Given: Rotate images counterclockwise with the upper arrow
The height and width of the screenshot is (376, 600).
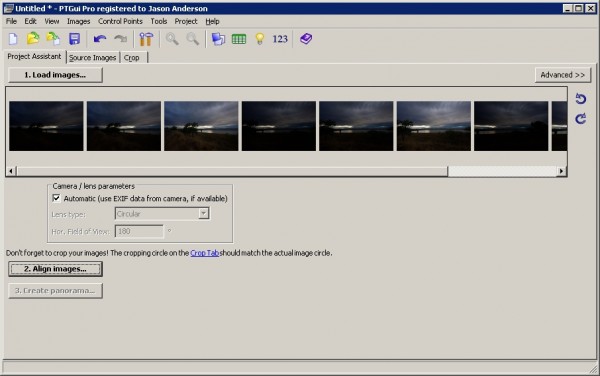Looking at the screenshot, I should point(580,99).
